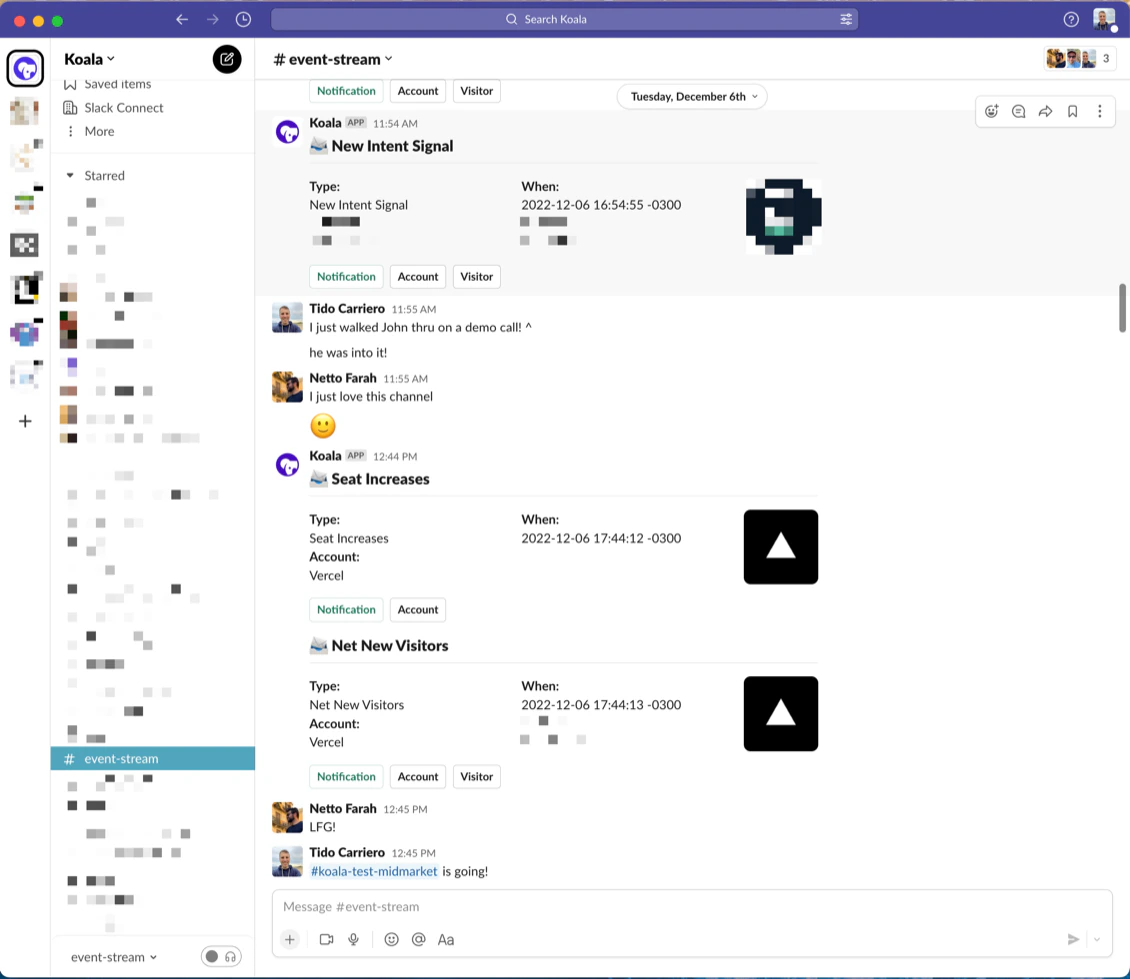Click the "Seat Increases" message heading
The width and height of the screenshot is (1130, 979).
point(380,479)
